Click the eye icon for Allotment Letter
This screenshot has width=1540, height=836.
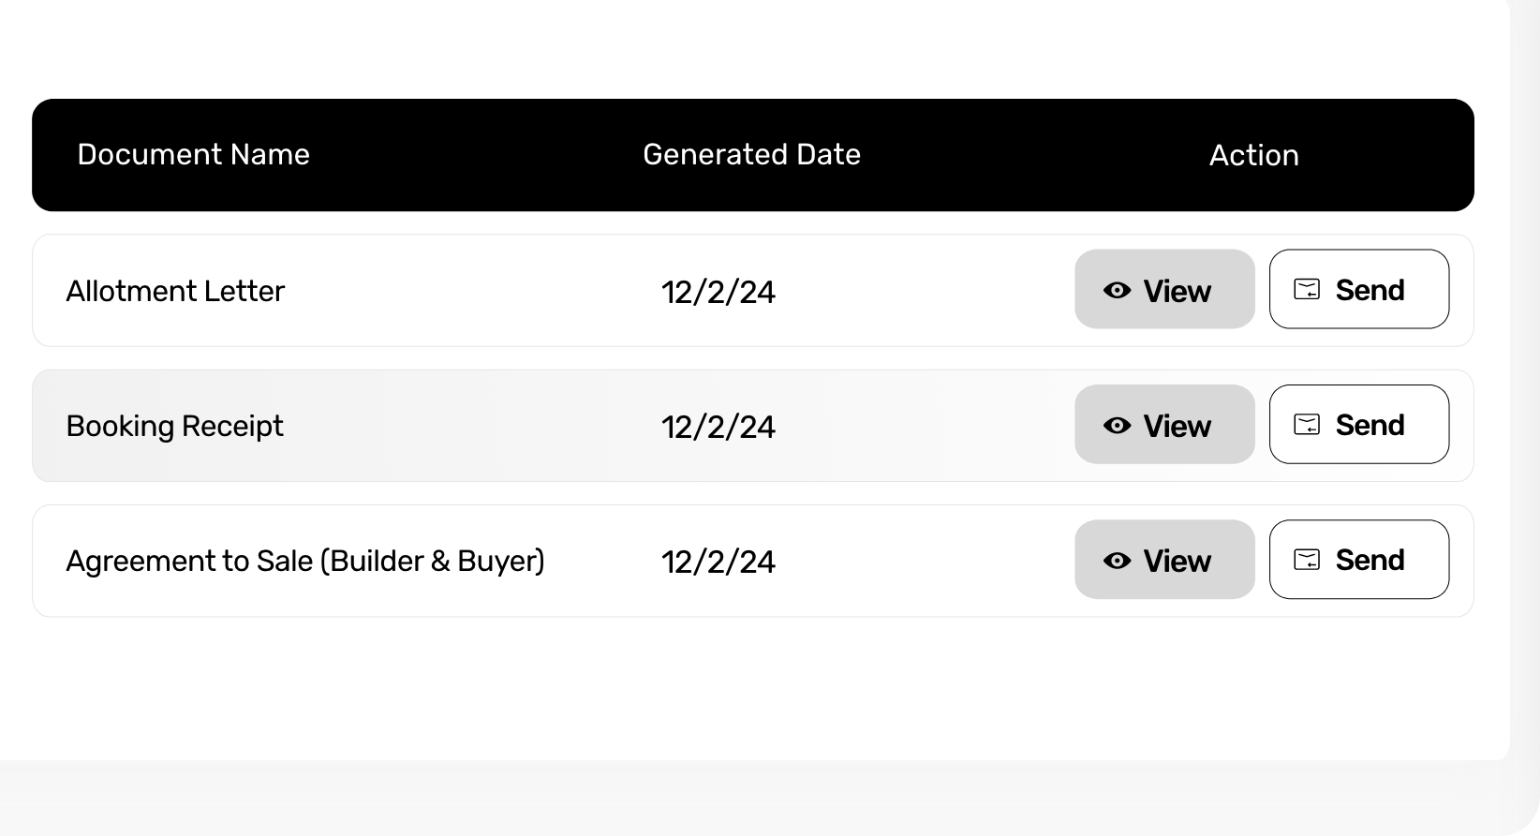1117,290
